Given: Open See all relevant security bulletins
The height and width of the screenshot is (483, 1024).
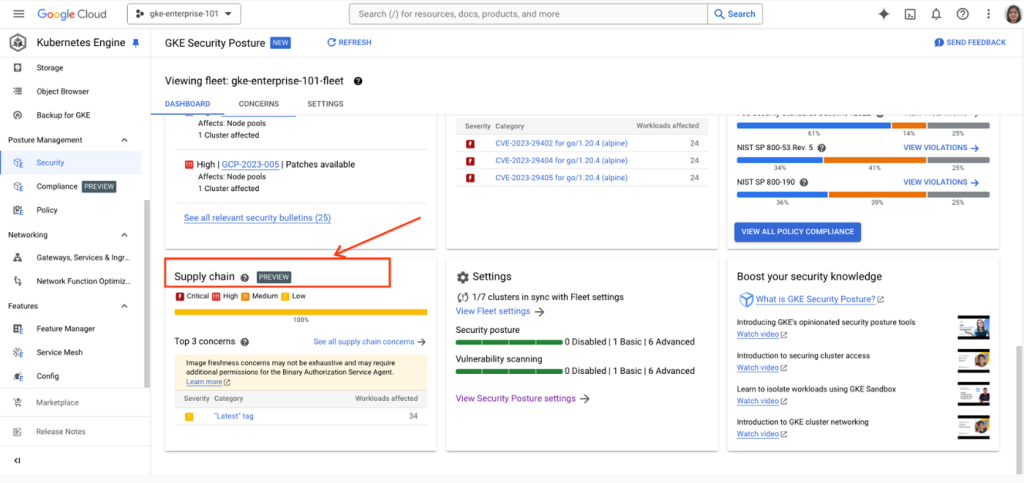Looking at the screenshot, I should pos(257,218).
